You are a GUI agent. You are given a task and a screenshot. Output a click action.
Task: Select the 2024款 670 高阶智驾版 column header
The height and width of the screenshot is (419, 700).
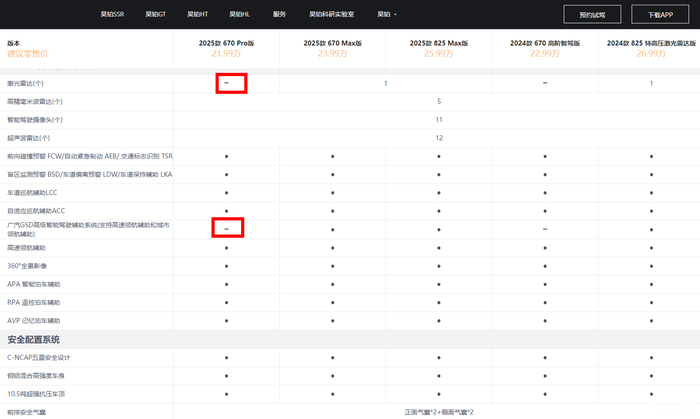[x=545, y=44]
